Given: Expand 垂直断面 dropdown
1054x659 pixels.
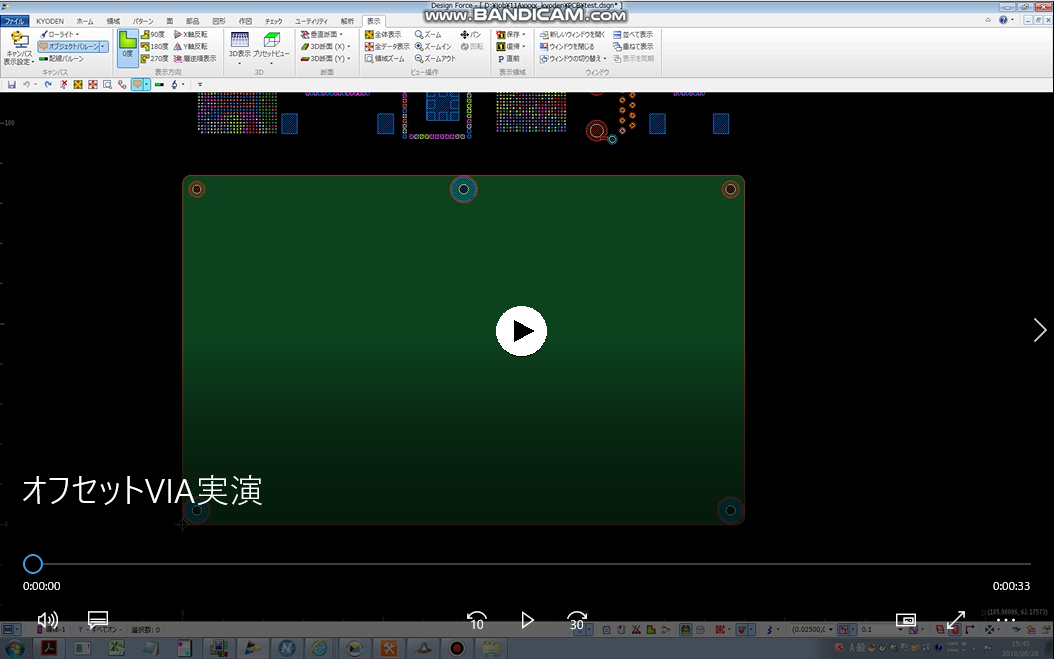Looking at the screenshot, I should coord(341,34).
